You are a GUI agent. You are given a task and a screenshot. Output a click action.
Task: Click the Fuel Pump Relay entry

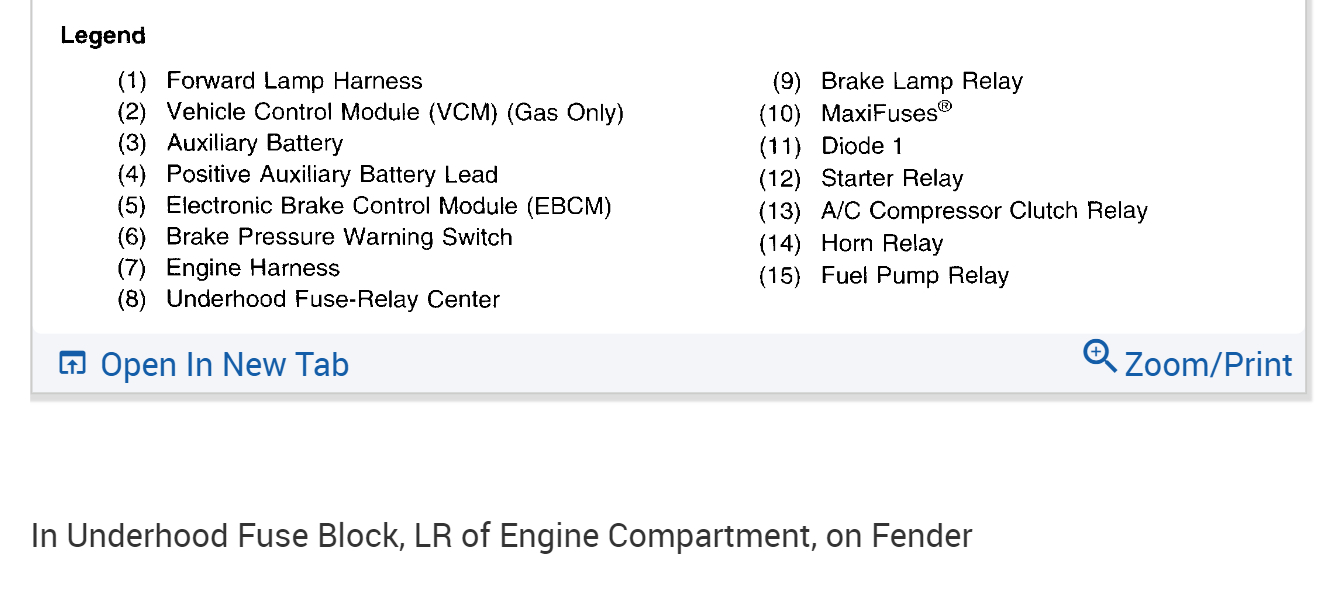[x=914, y=275]
